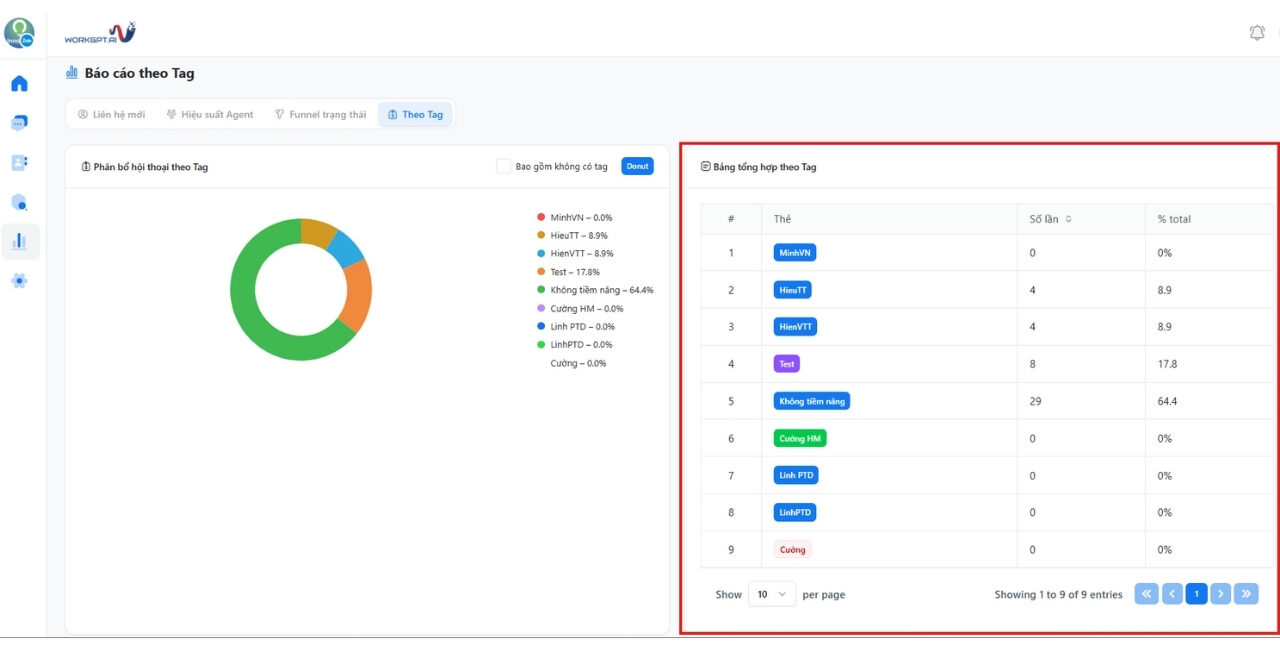Click the notification bell icon

tap(1257, 32)
